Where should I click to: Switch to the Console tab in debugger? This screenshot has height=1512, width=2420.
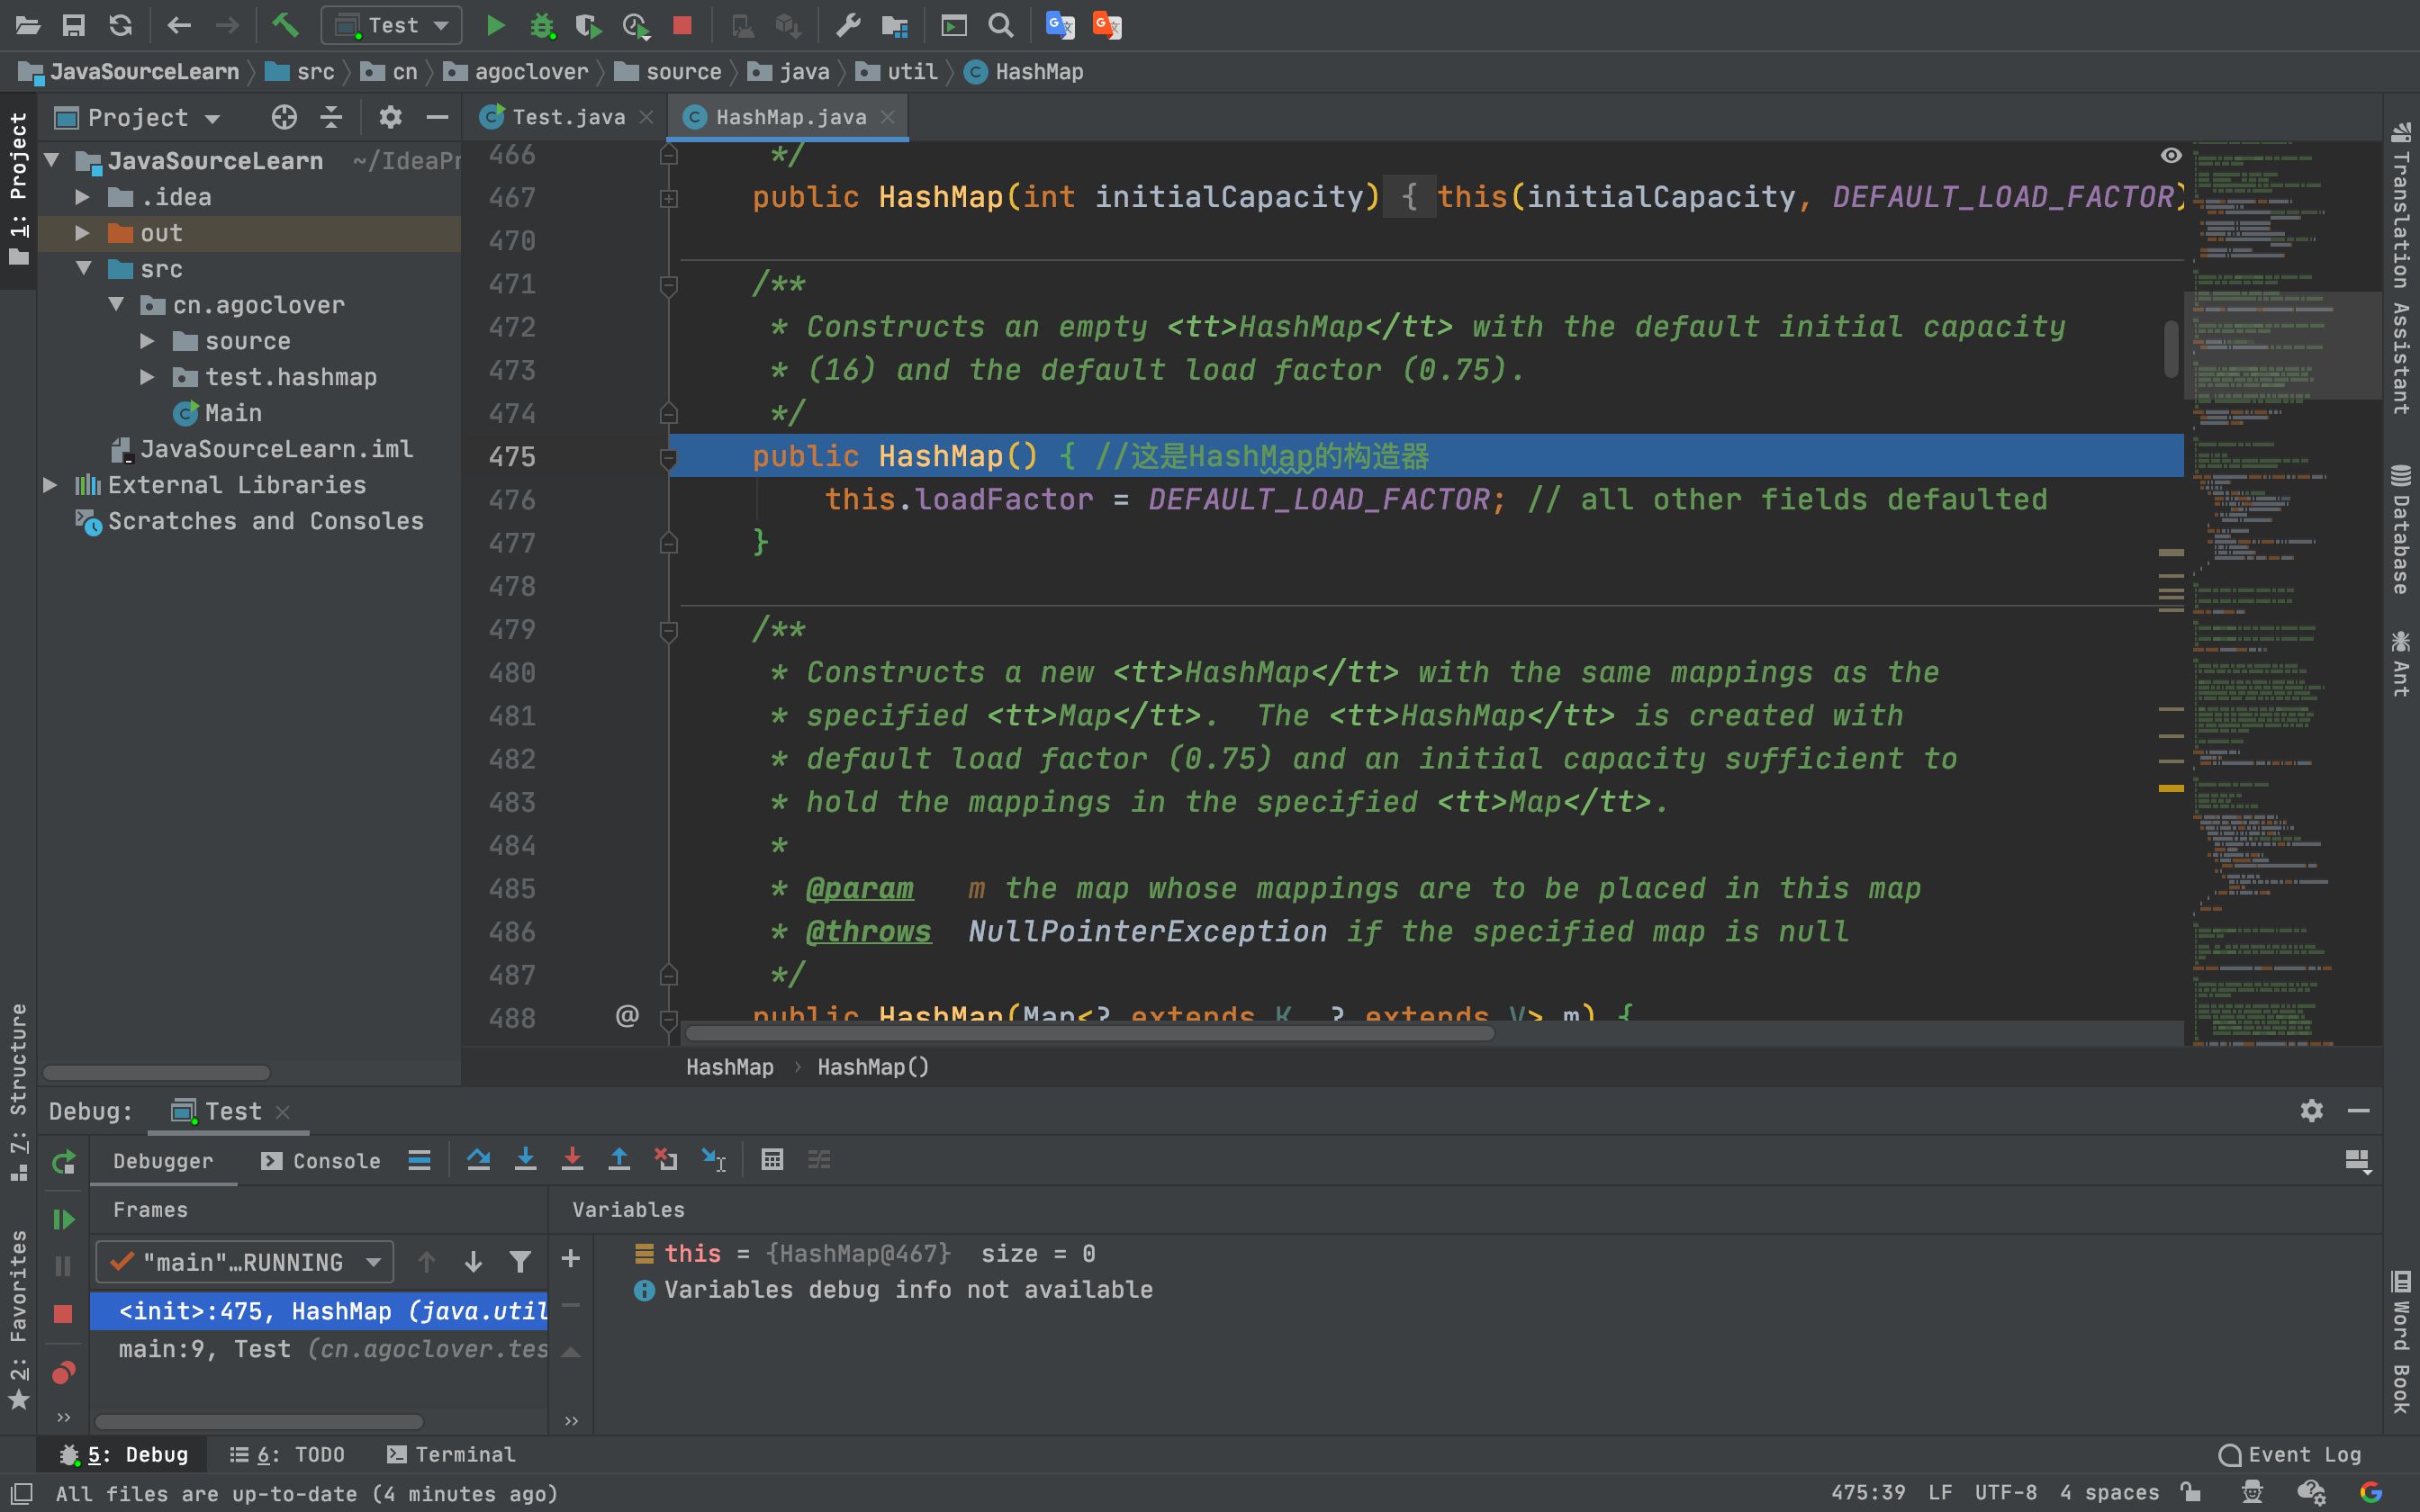[321, 1161]
